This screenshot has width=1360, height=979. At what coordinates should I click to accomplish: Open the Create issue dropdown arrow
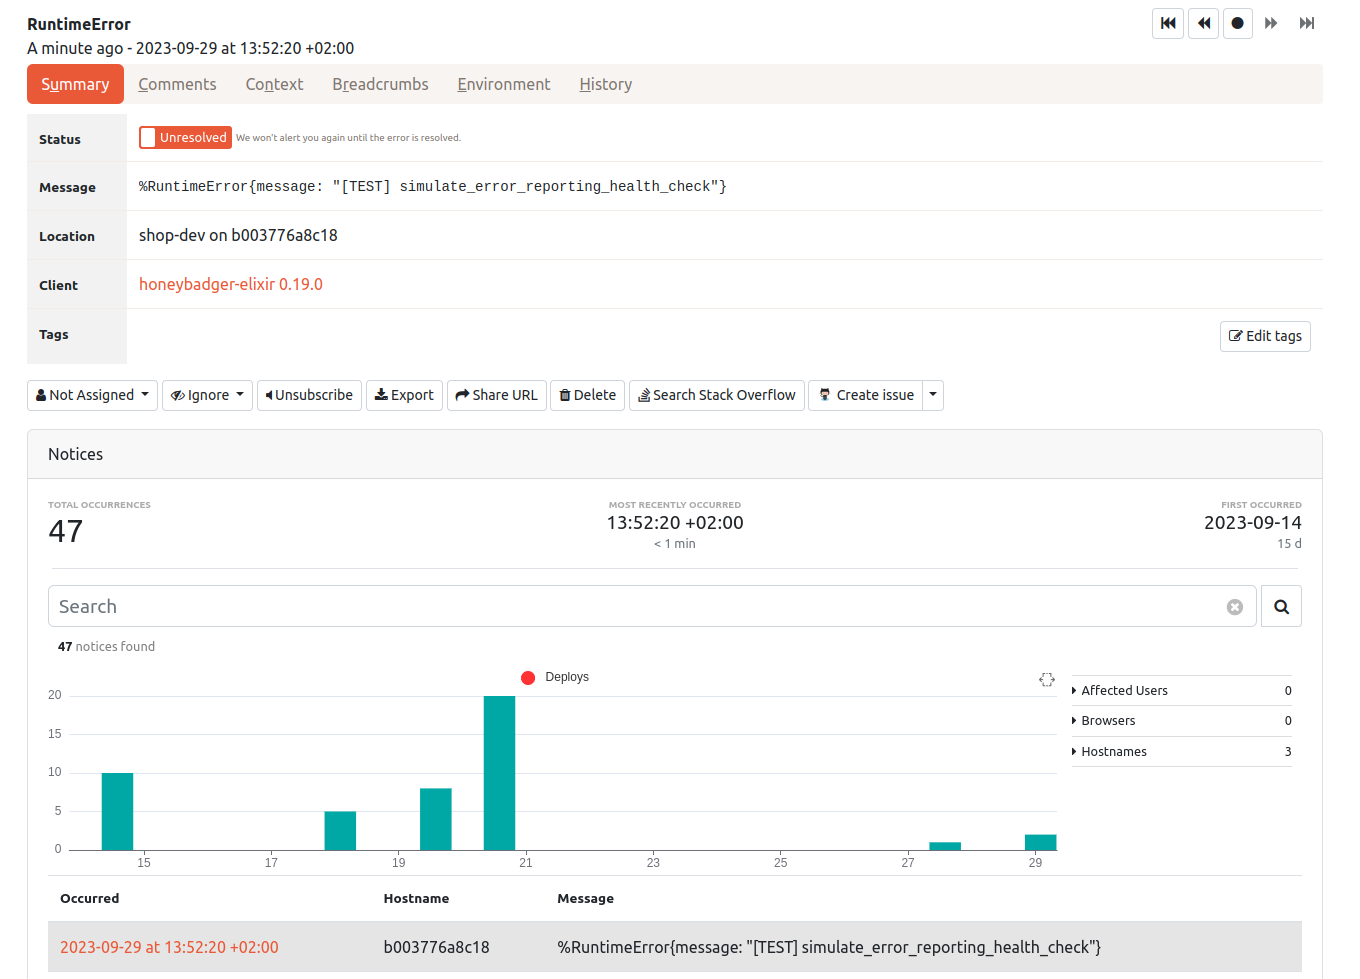[x=933, y=395]
